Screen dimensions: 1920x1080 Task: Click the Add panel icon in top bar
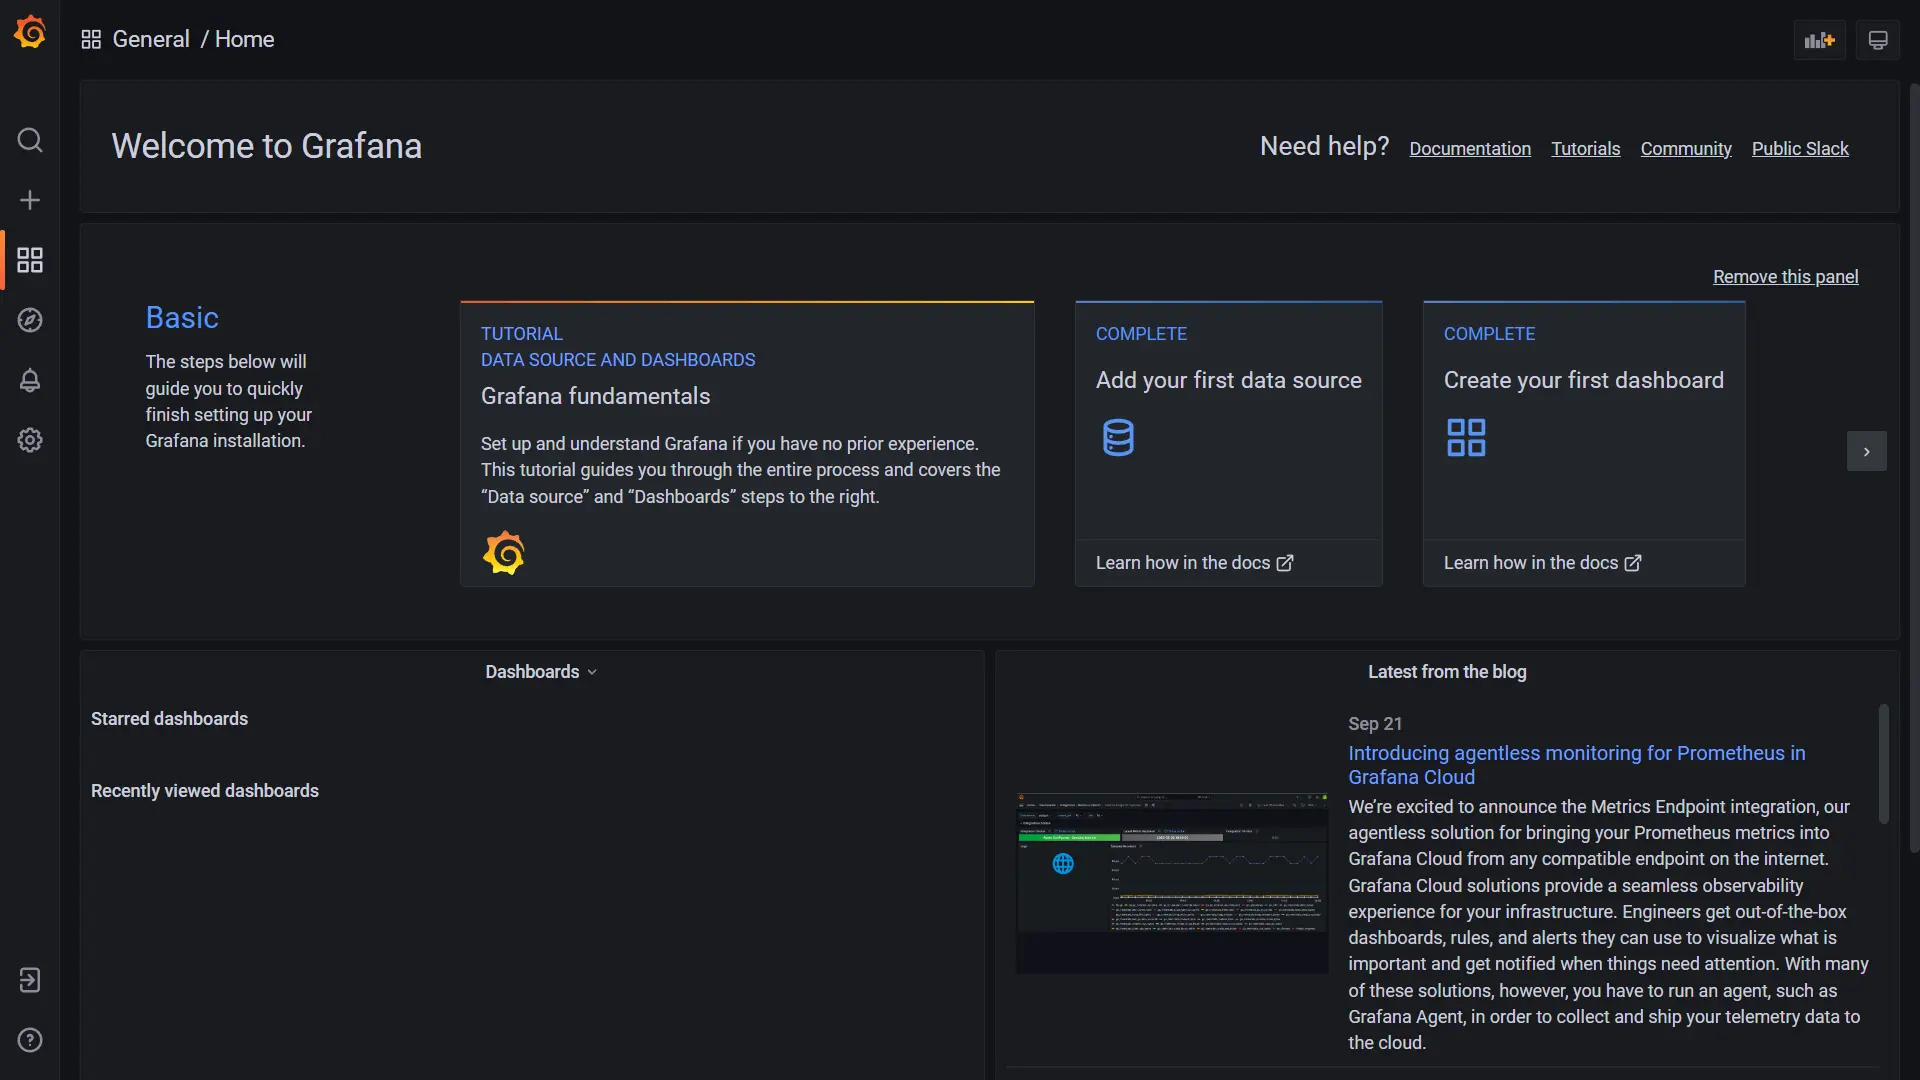[x=1819, y=40]
